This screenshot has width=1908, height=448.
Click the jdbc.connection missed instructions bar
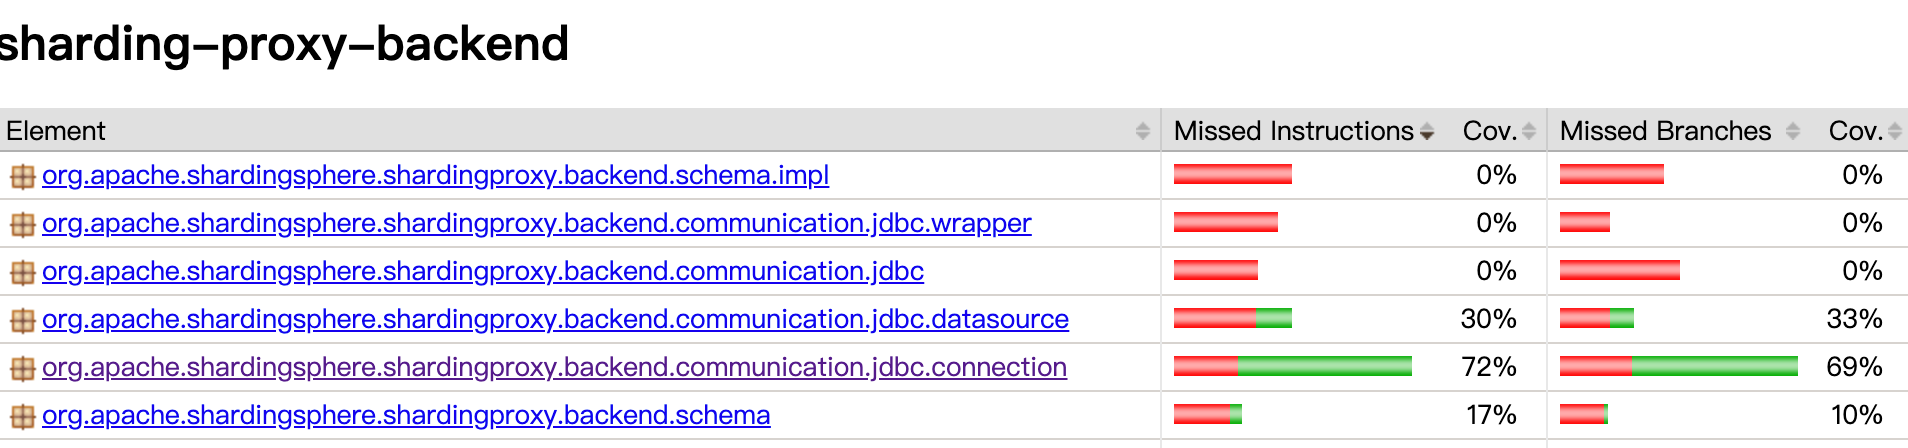[1293, 366]
